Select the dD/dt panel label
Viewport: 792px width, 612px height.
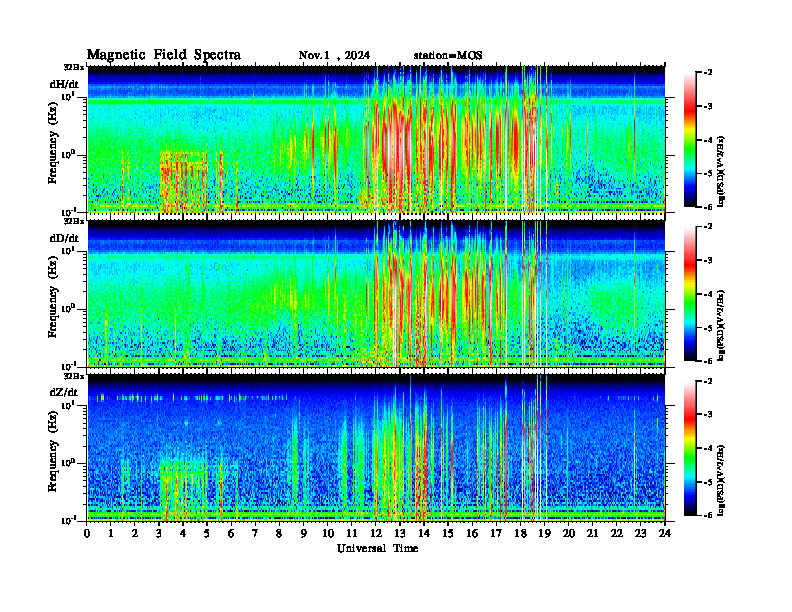click(64, 238)
